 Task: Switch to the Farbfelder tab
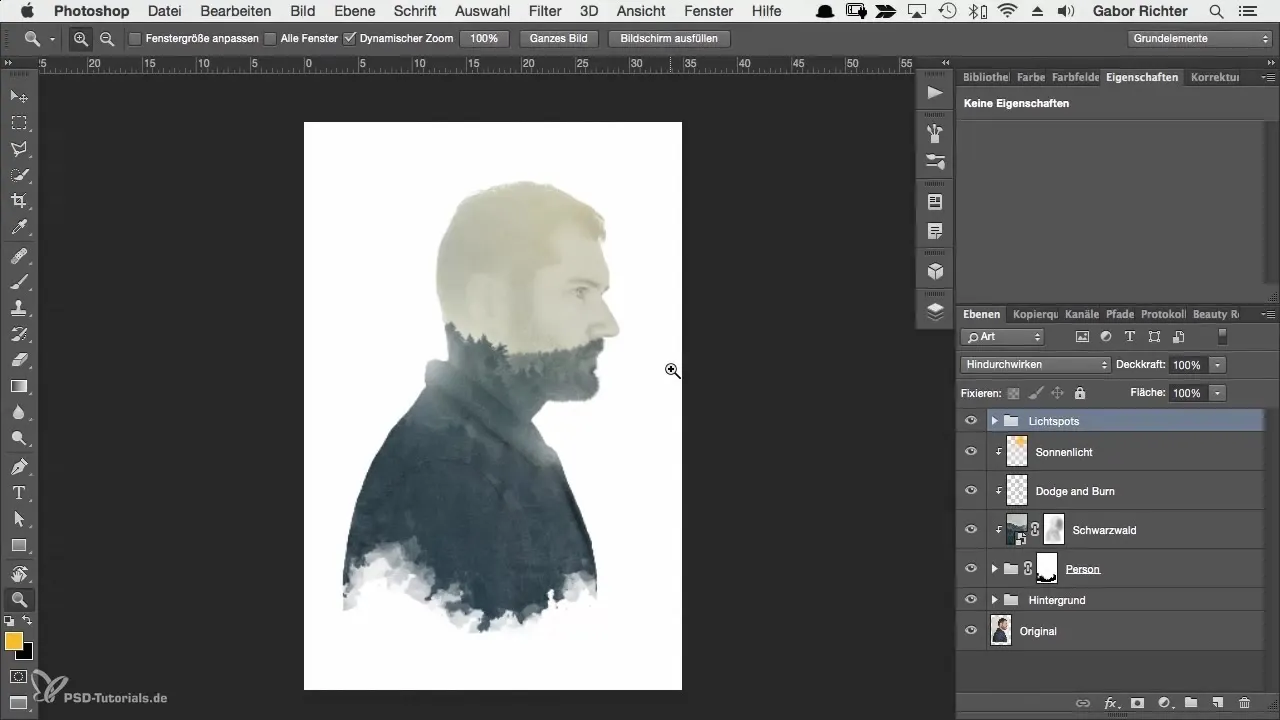tap(1075, 77)
